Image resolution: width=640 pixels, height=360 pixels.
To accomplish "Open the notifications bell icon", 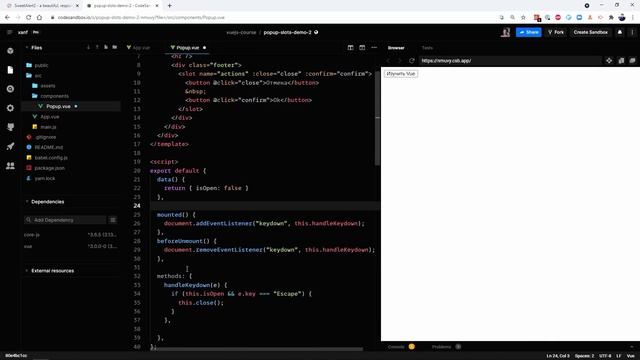I will pos(620,32).
